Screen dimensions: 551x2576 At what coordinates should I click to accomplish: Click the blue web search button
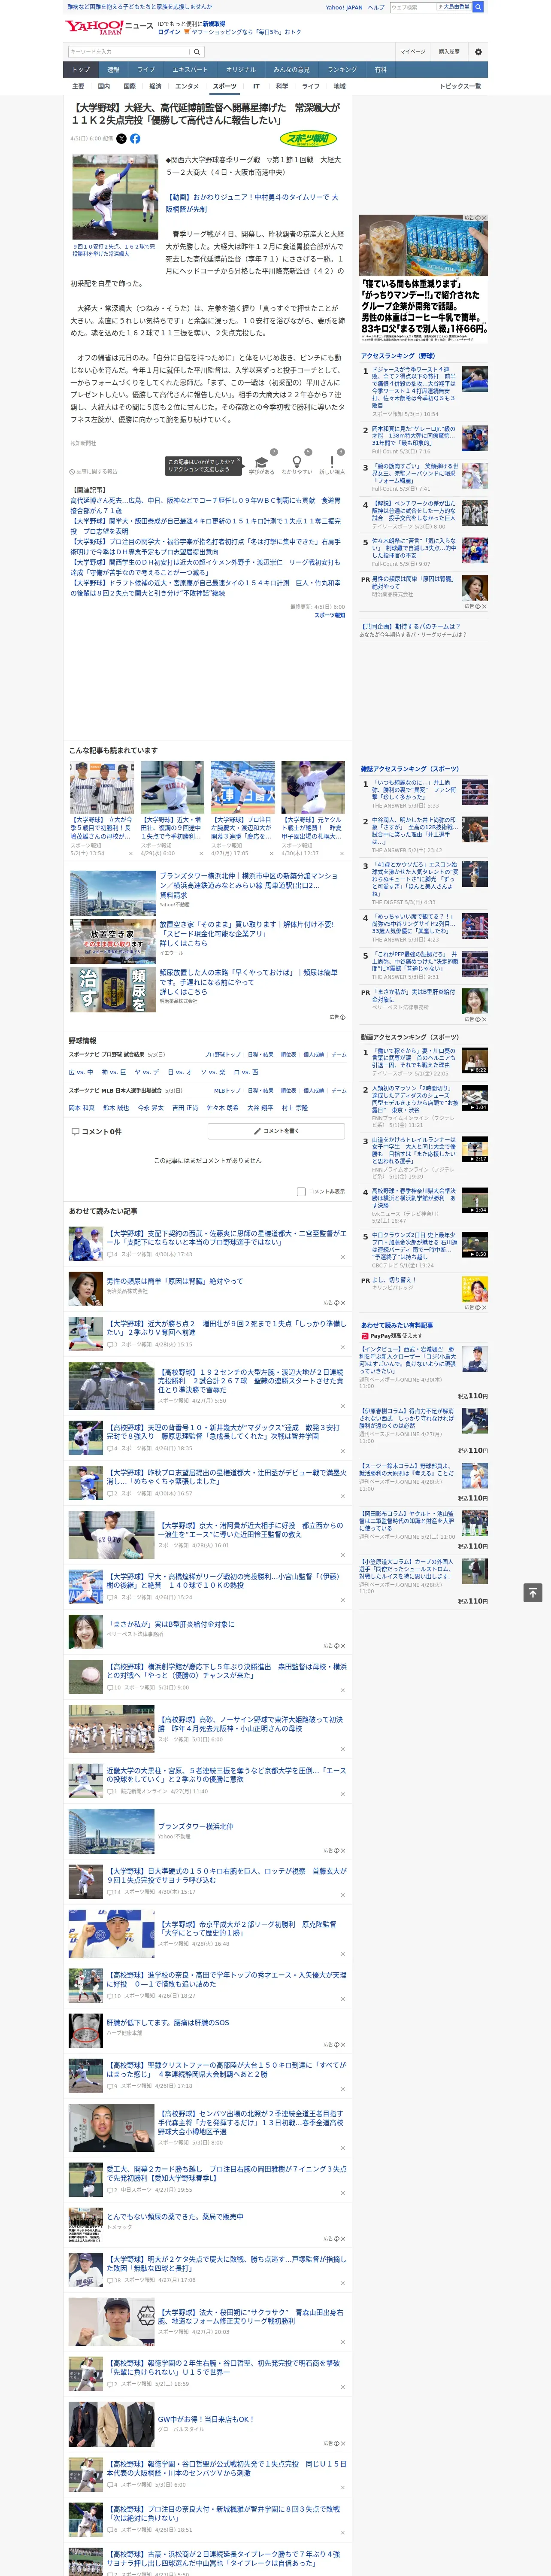478,7
